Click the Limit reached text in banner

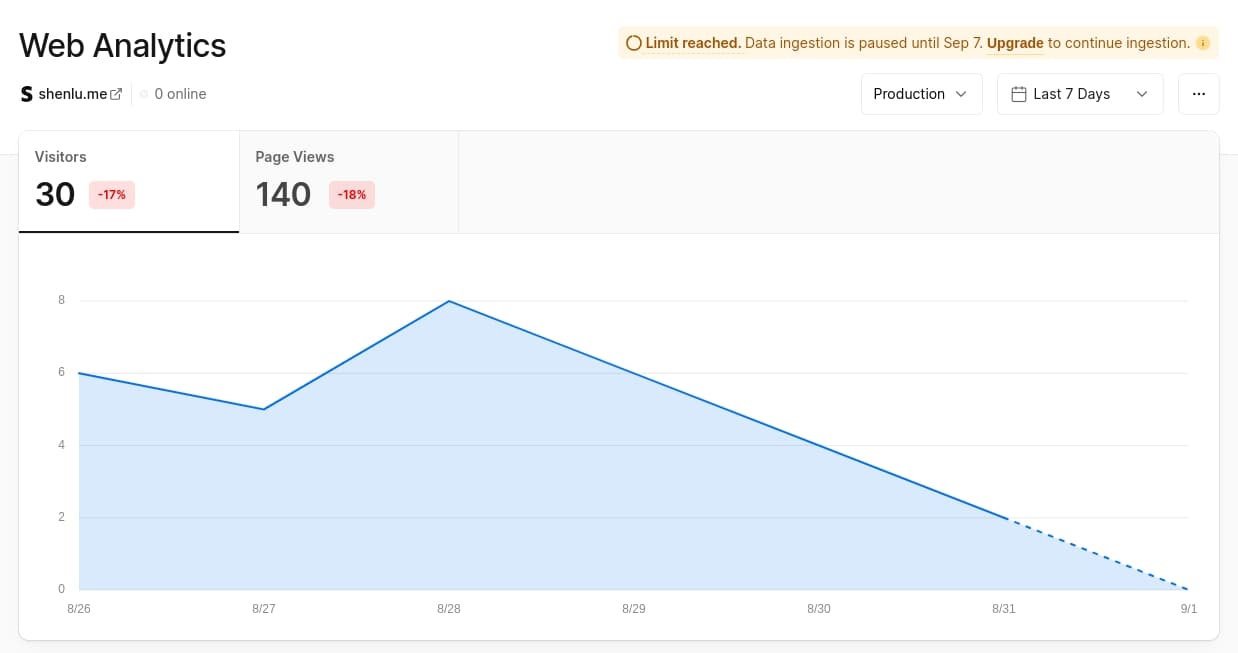click(x=693, y=43)
